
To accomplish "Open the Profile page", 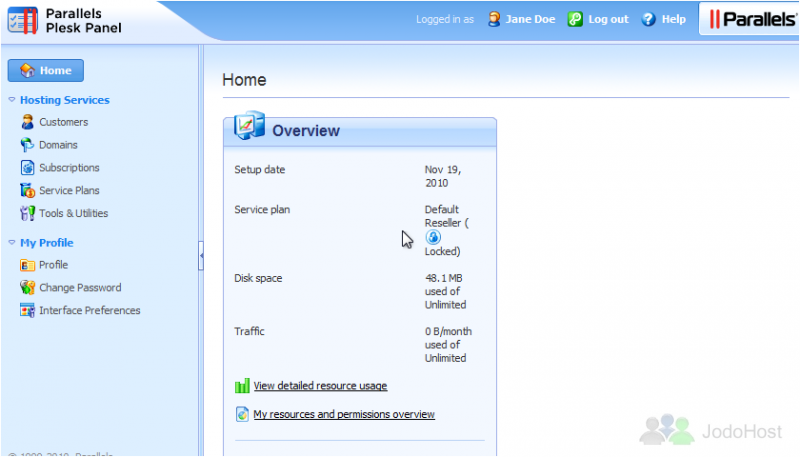I will [54, 265].
